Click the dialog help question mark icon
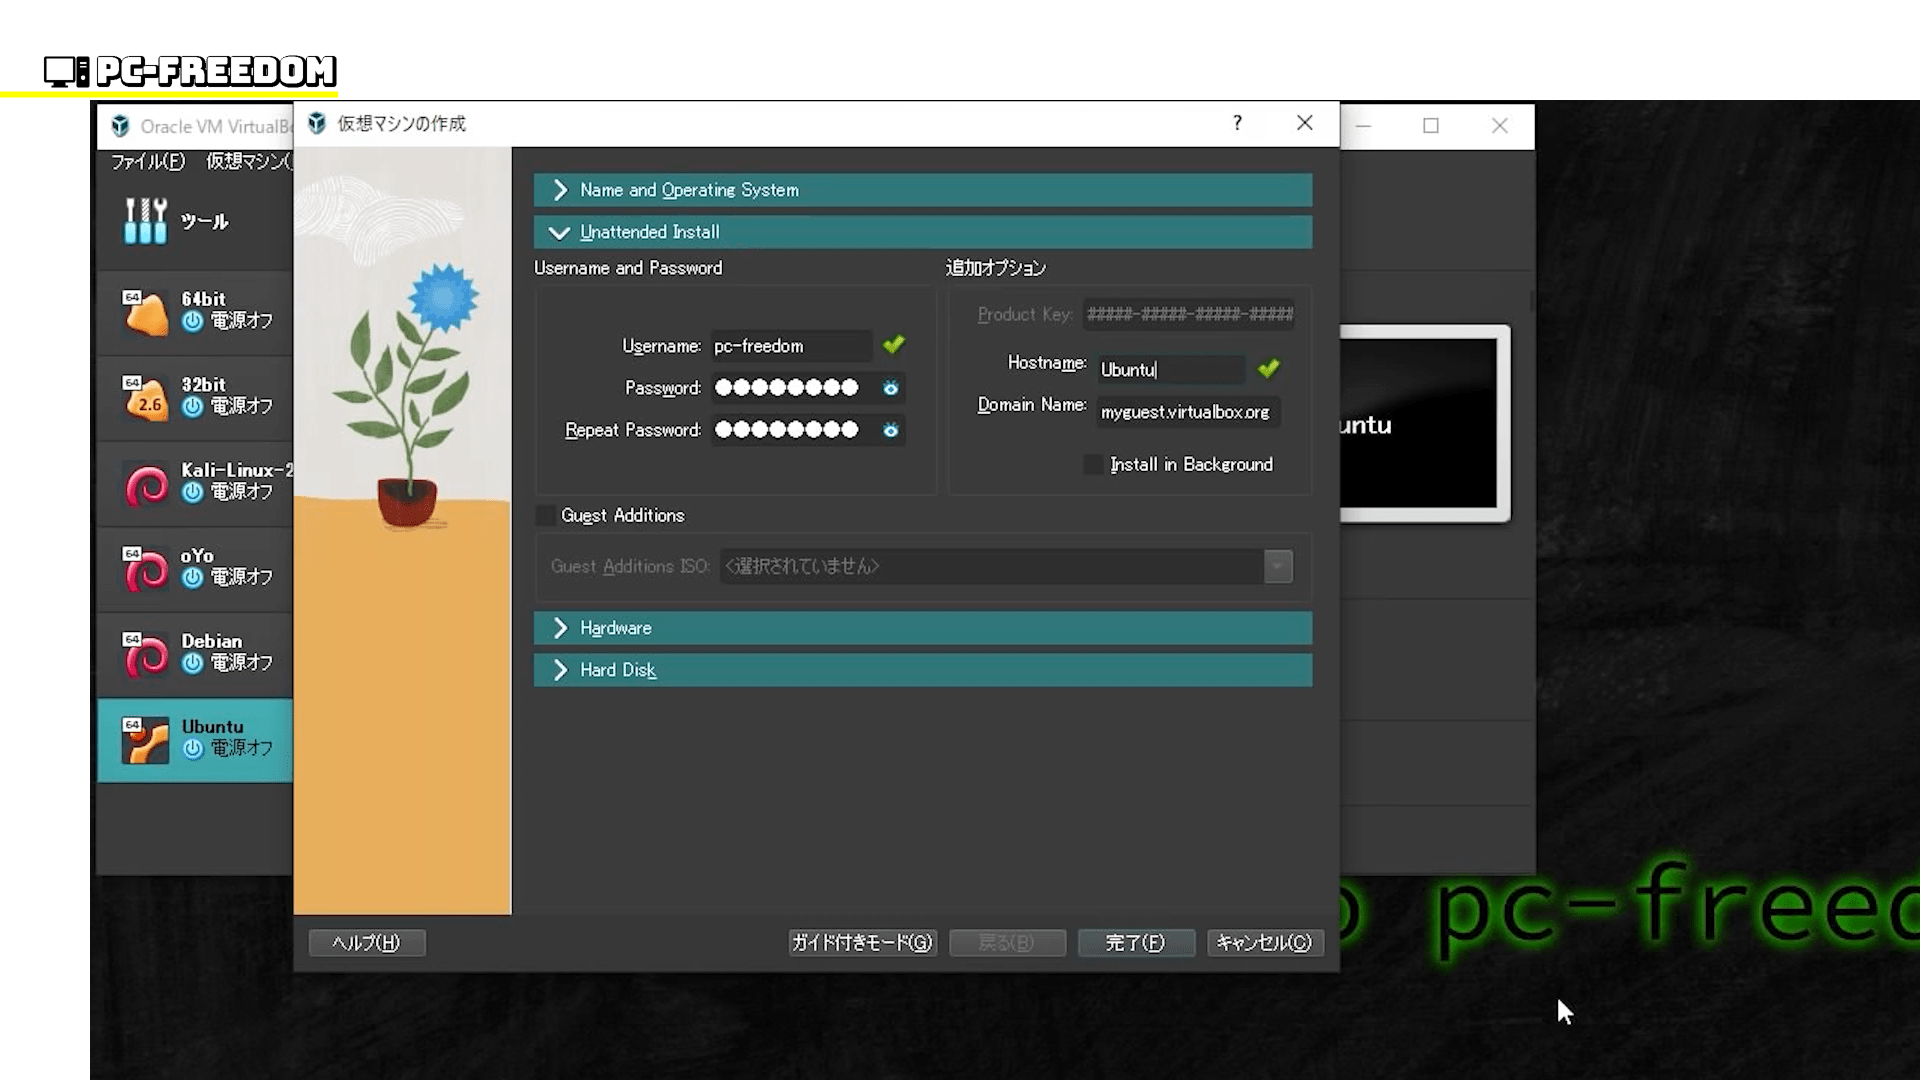 [1237, 123]
